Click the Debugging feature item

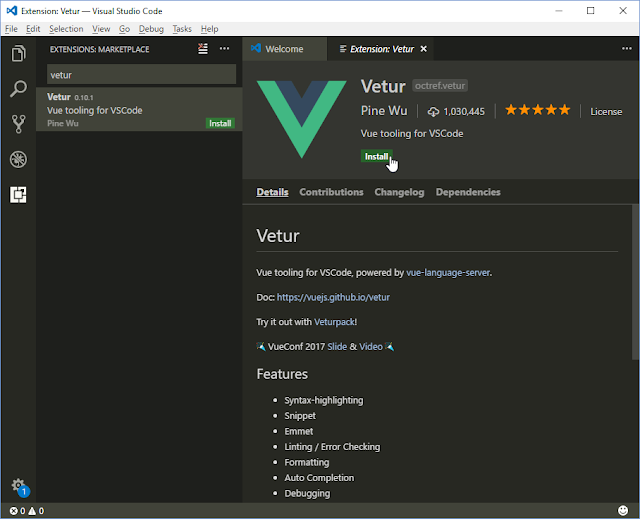(x=307, y=493)
